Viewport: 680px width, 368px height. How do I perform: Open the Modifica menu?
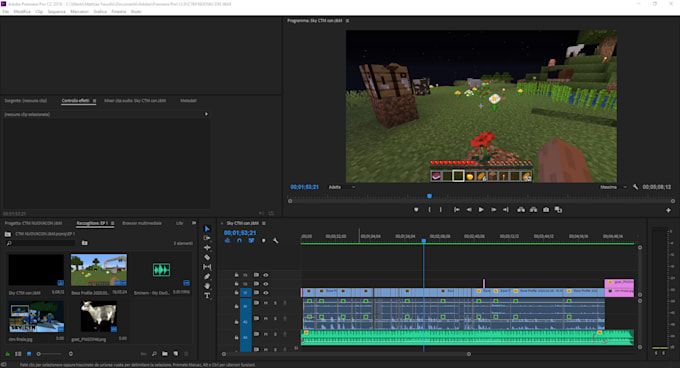[22, 12]
